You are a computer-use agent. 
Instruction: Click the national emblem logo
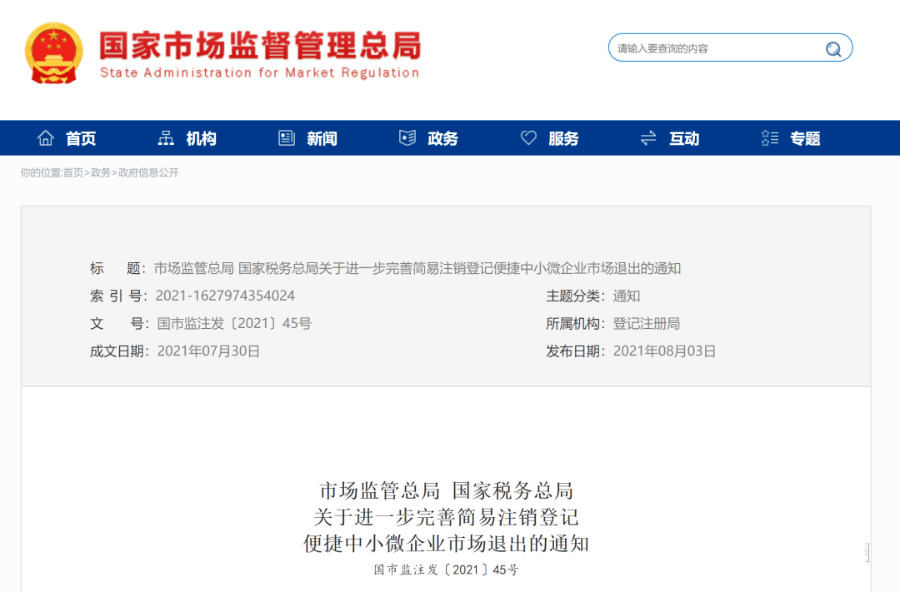click(x=54, y=53)
